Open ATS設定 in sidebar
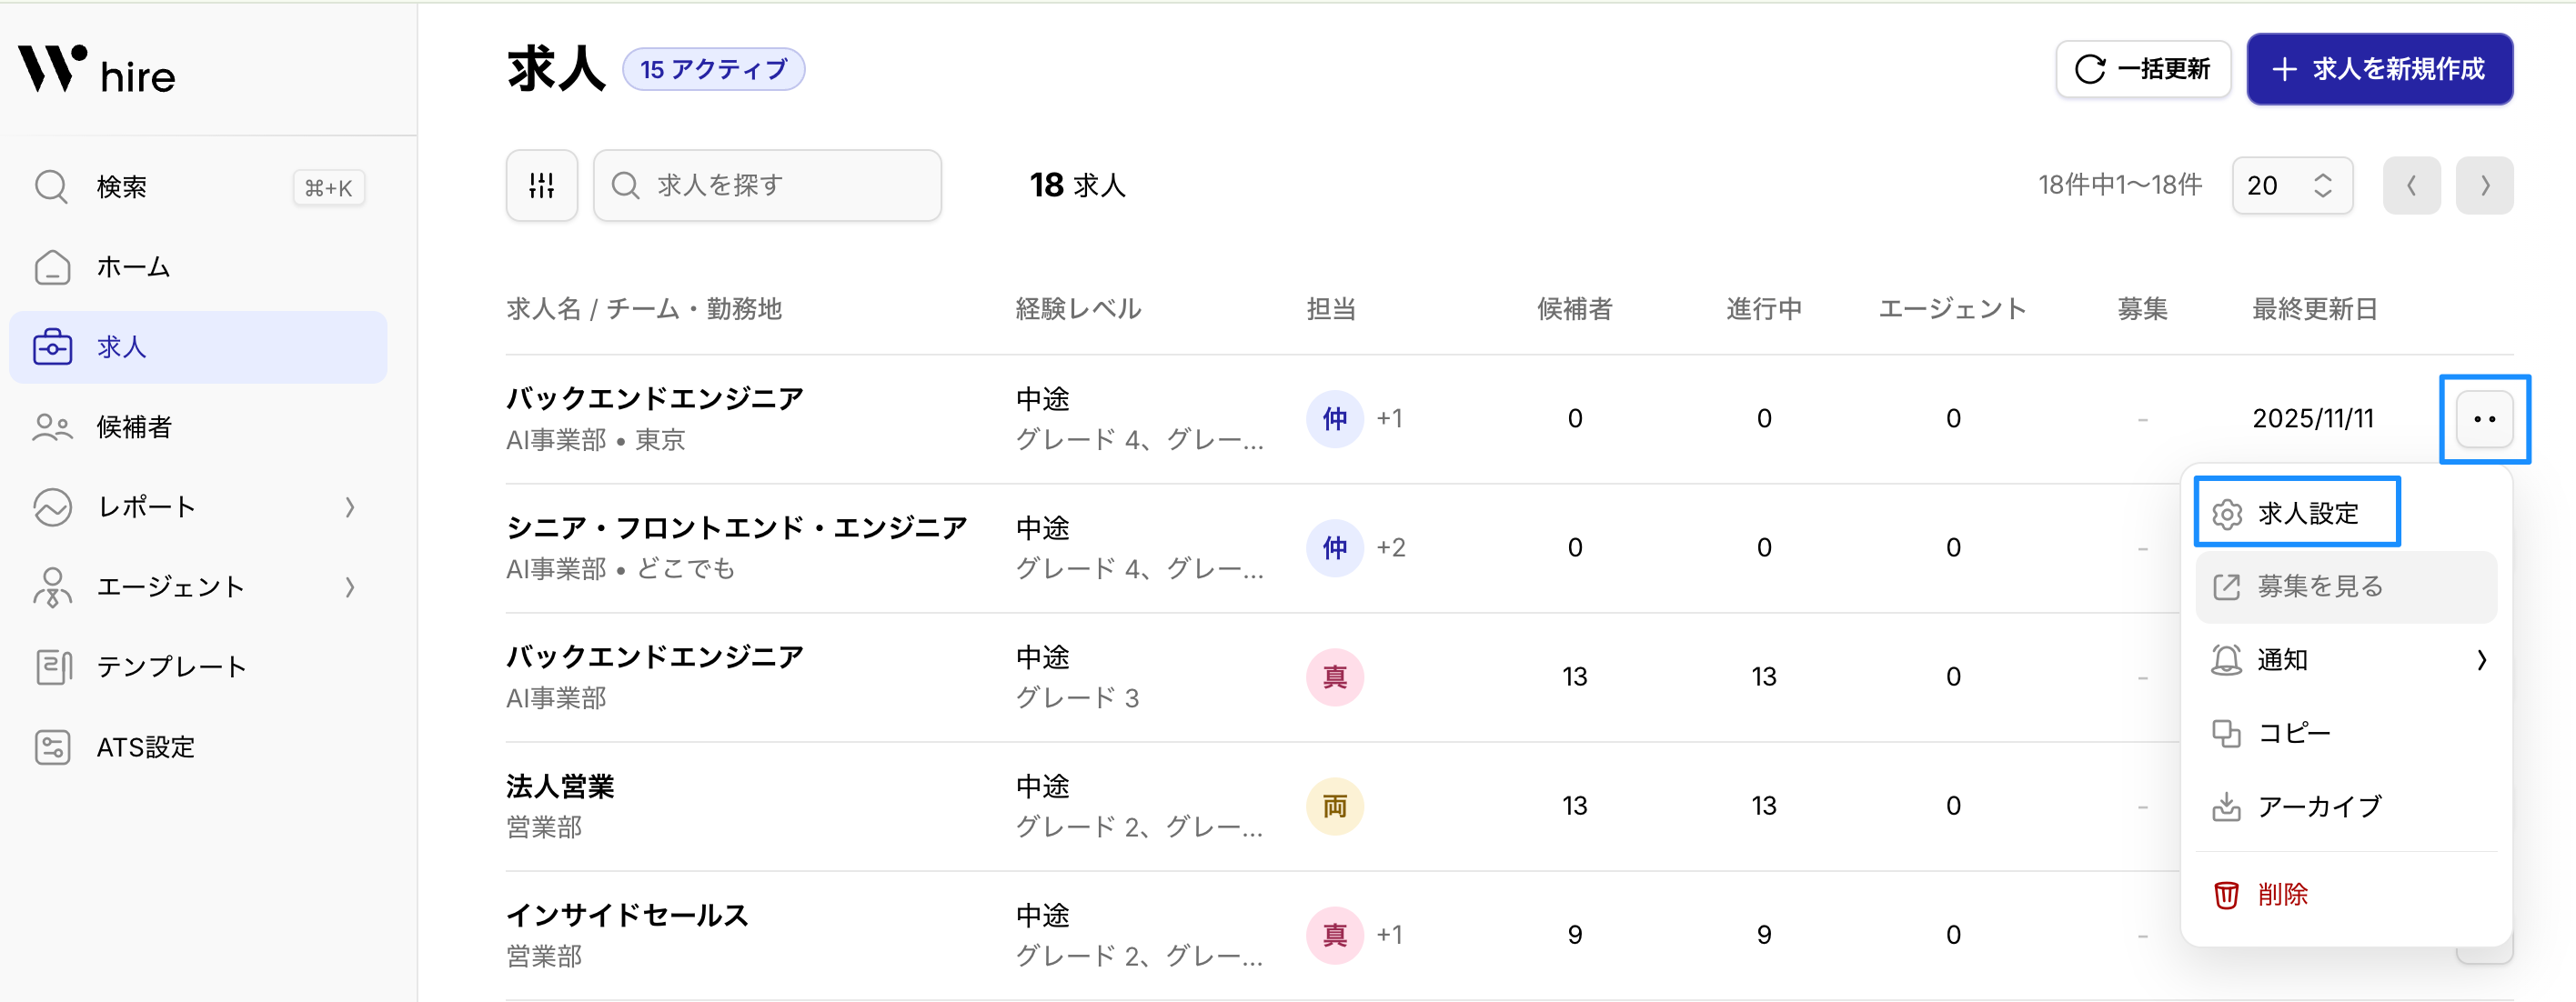2576x1002 pixels. pos(145,747)
